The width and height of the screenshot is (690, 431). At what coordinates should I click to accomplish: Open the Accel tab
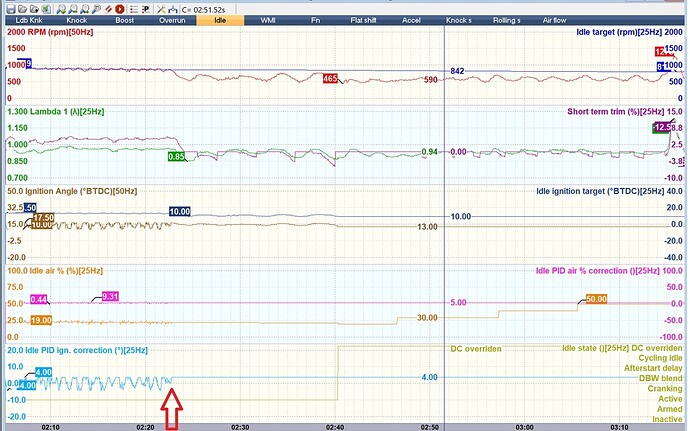[x=411, y=20]
